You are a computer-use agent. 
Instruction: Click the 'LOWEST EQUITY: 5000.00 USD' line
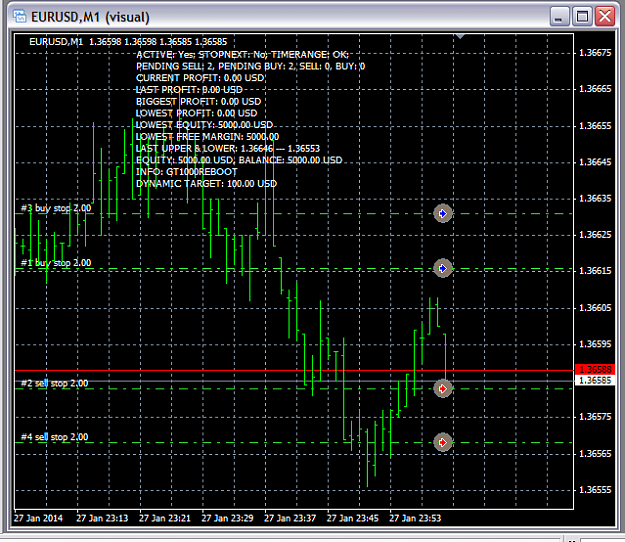pyautogui.click(x=204, y=125)
